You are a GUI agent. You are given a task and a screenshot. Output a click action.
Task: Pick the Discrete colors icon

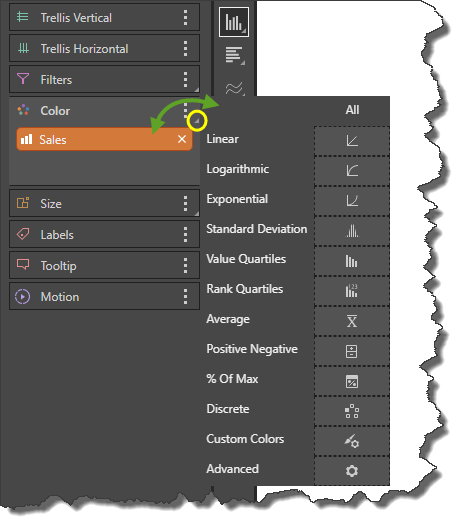(x=352, y=411)
